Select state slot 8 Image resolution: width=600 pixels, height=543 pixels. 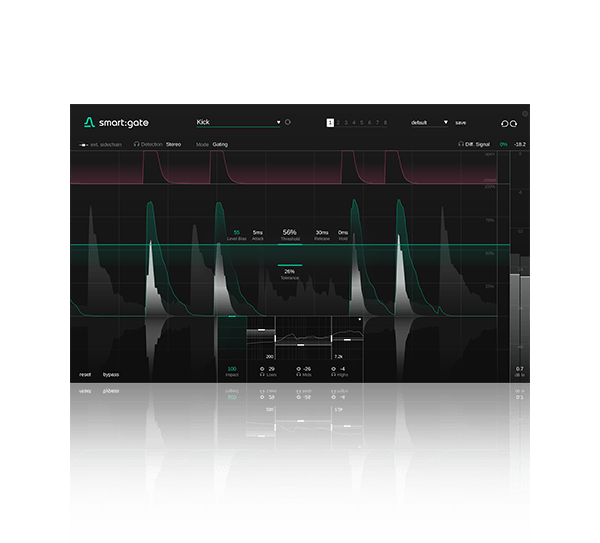385,122
